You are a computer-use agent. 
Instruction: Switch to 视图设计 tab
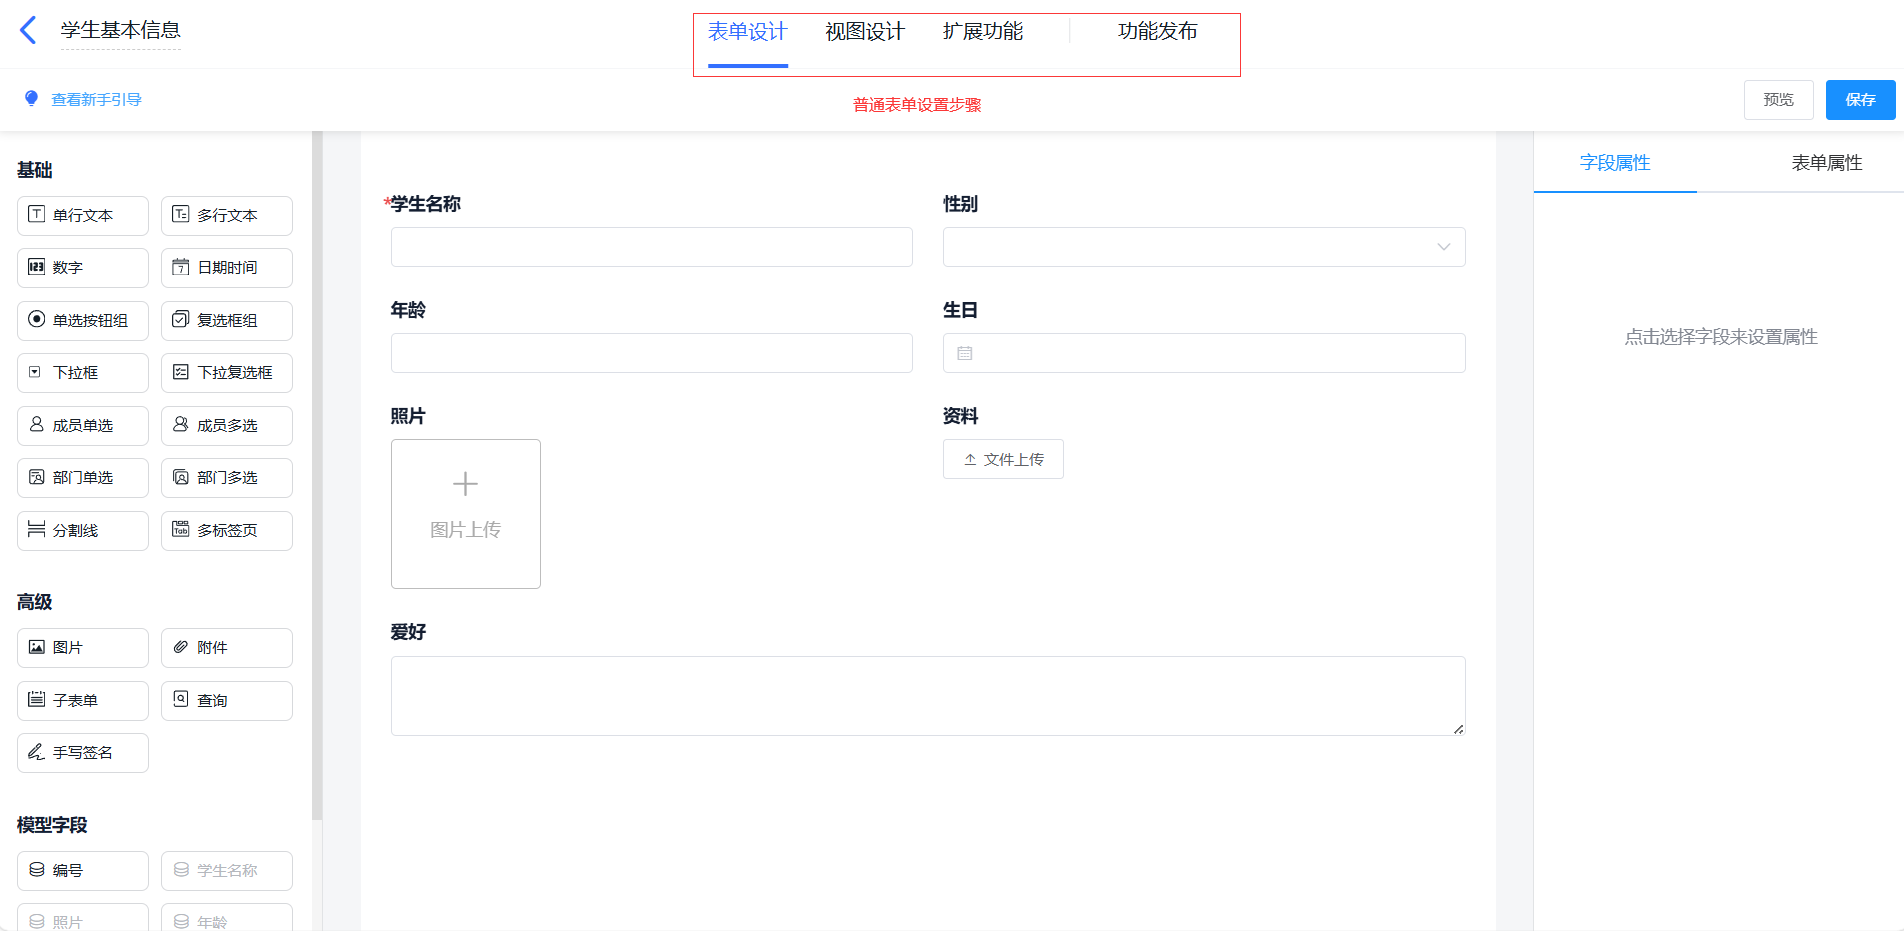[865, 32]
